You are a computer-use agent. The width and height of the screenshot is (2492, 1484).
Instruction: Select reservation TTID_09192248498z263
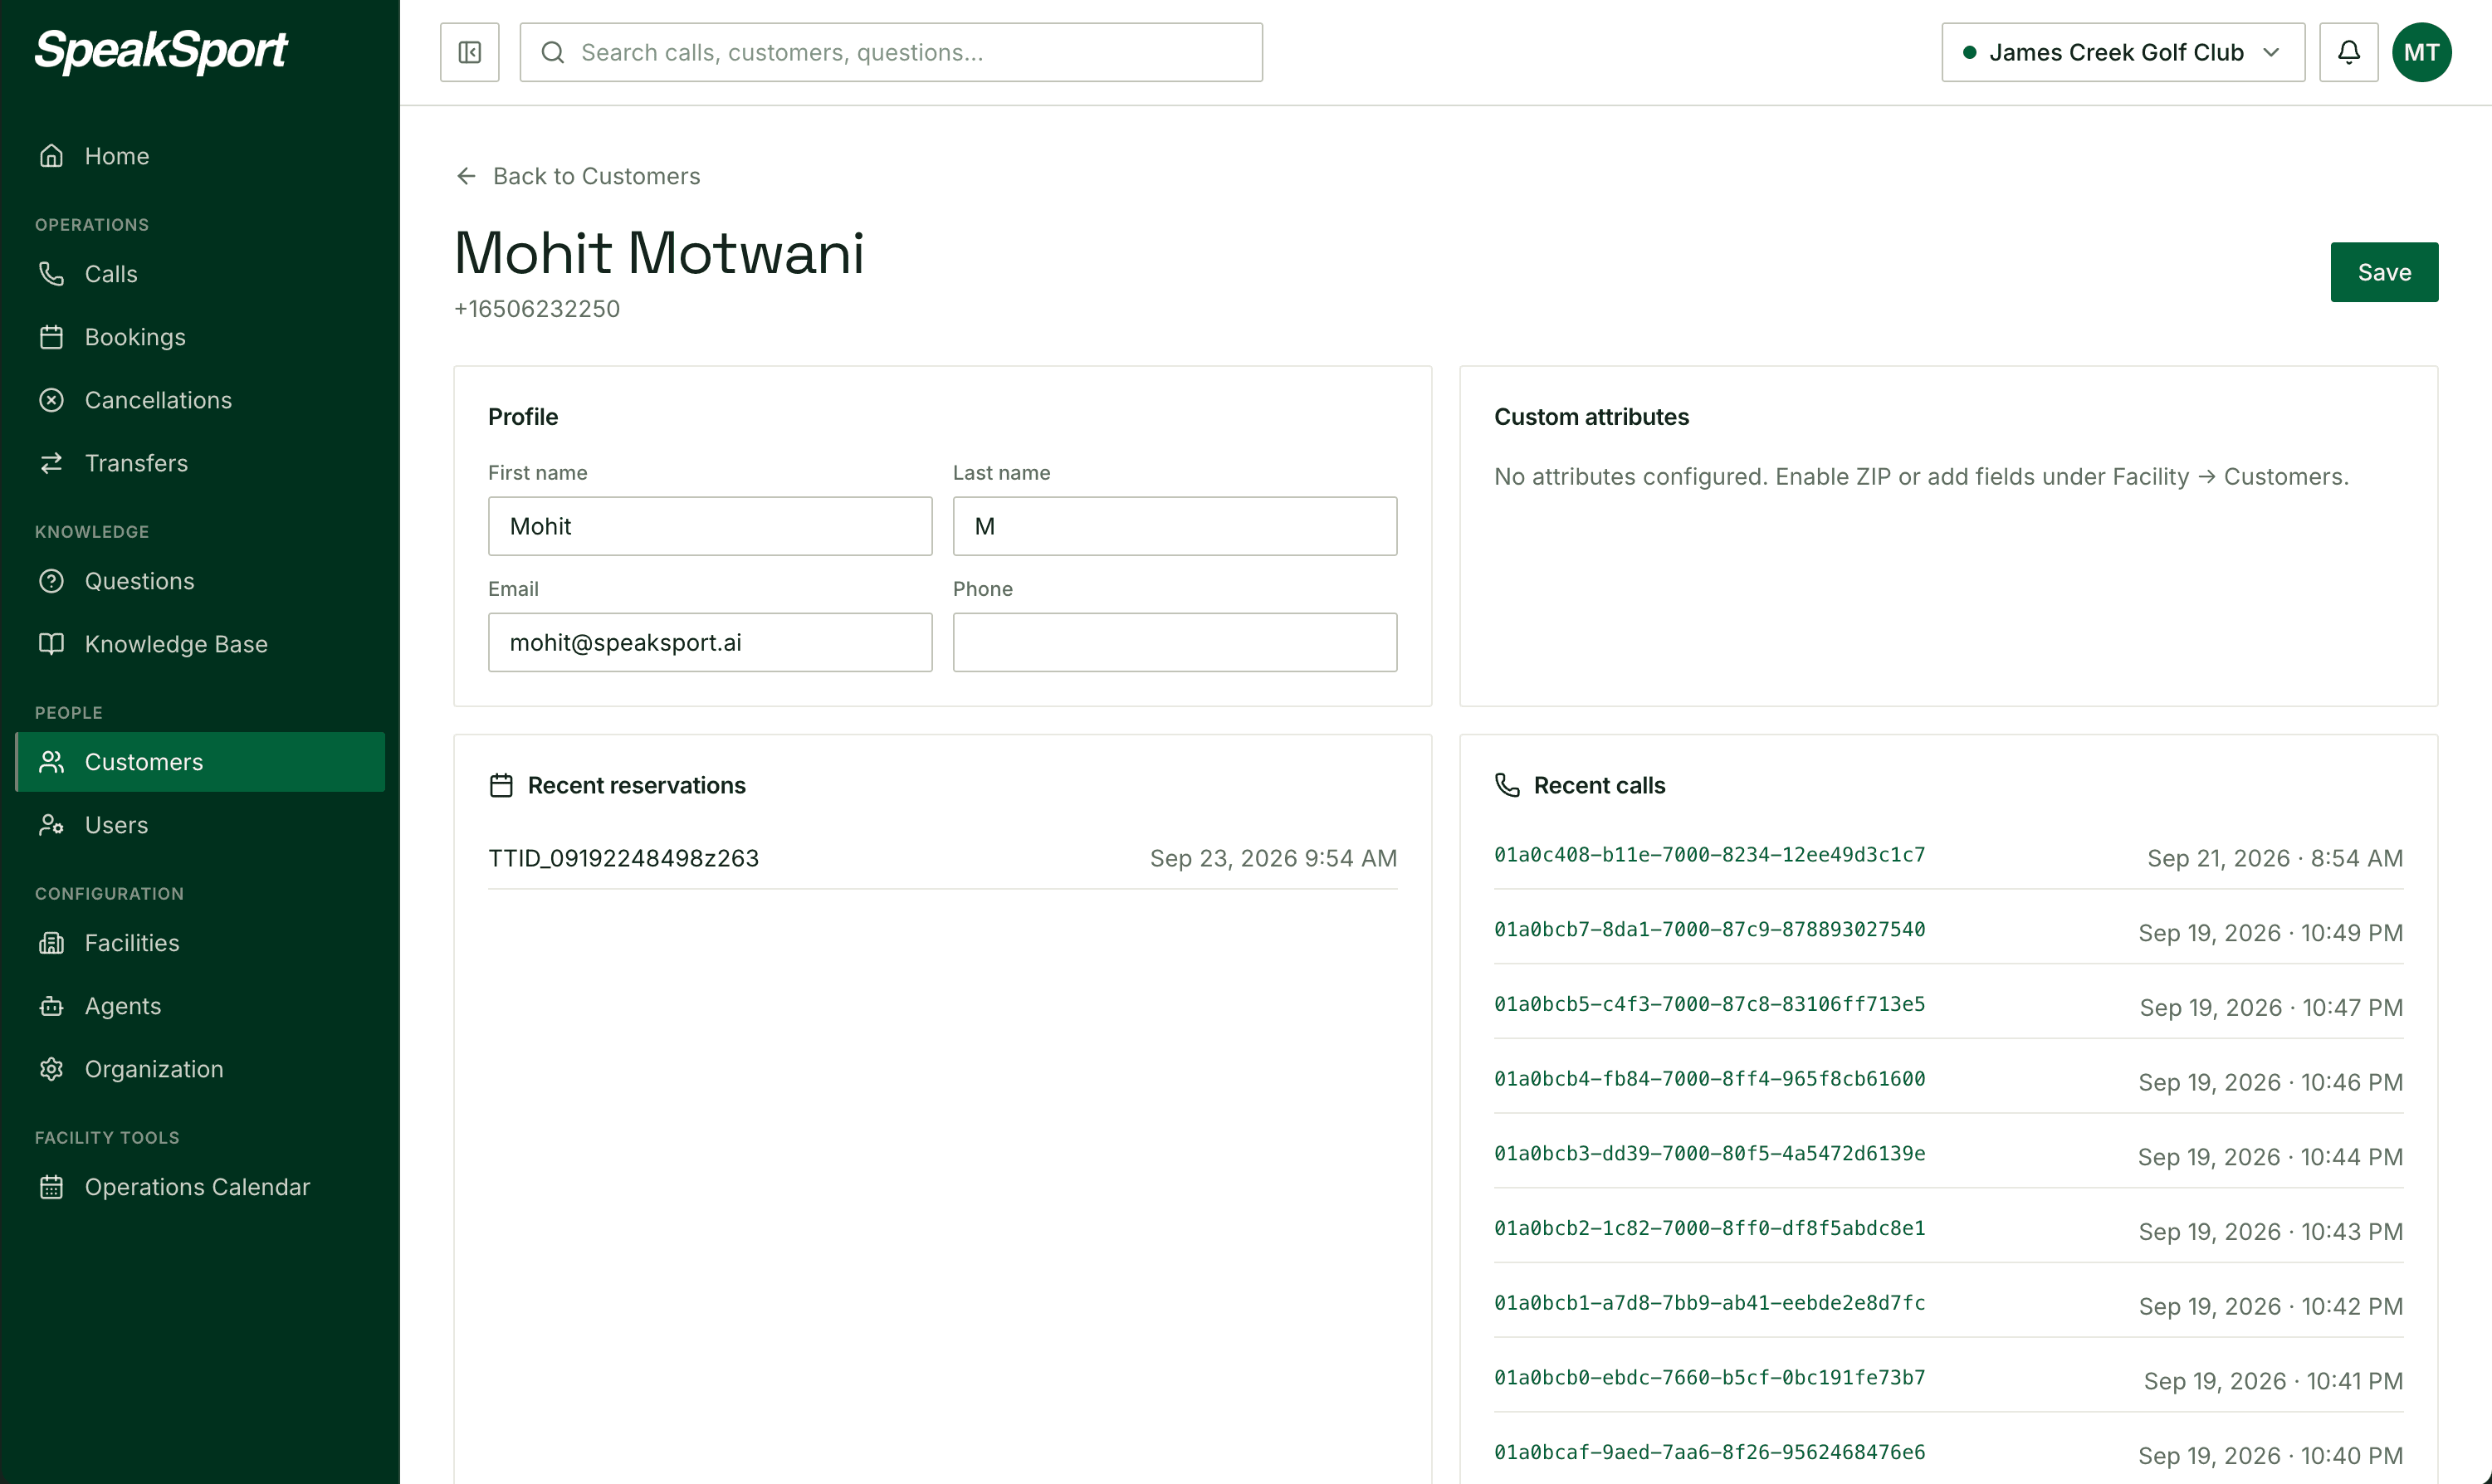(x=623, y=858)
